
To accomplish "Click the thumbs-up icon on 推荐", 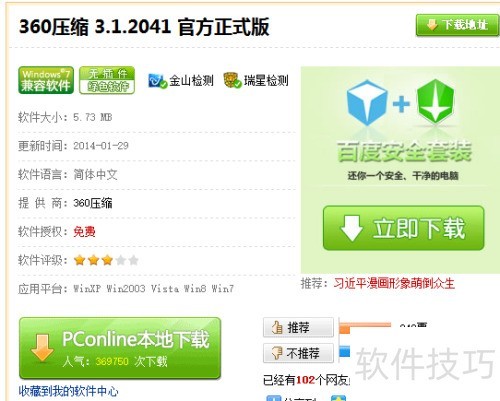I will point(277,328).
